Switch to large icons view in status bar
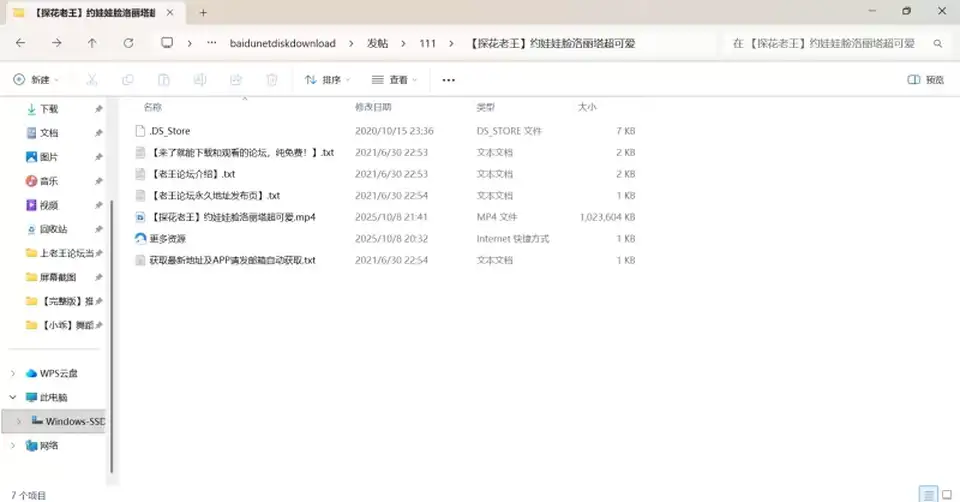Viewport: 960px width, 502px height. 947,494
